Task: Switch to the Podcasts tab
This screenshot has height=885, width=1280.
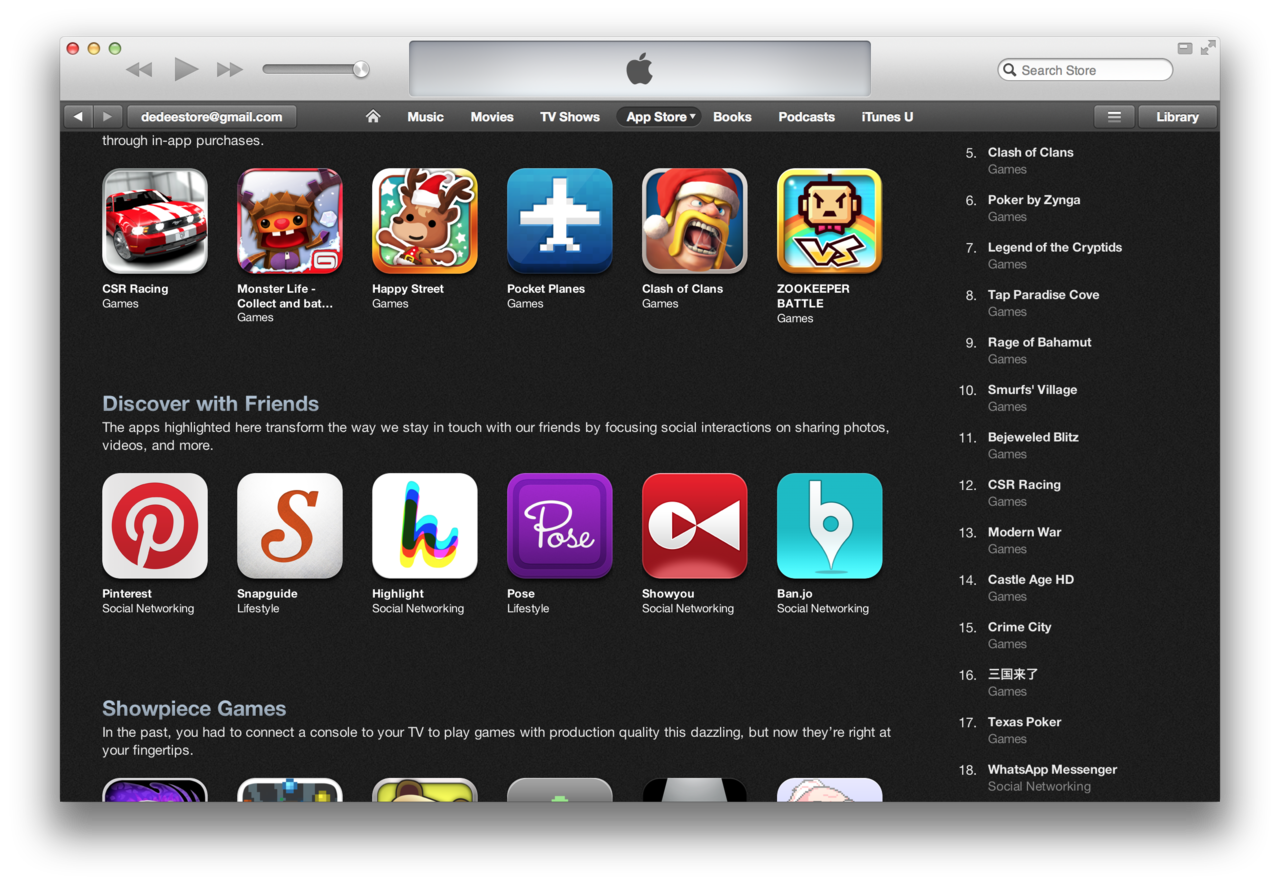Action: [x=806, y=117]
